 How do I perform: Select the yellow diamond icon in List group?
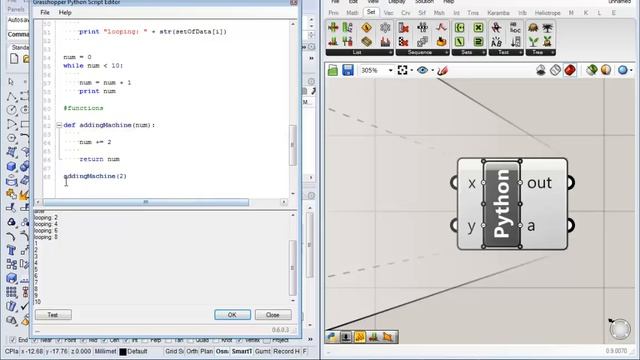[367, 28]
